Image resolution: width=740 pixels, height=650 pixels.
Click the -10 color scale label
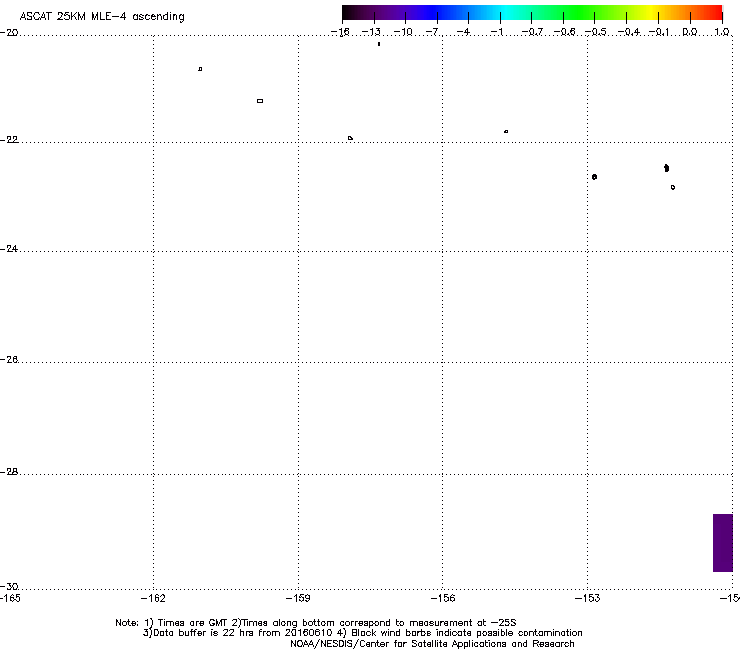403,32
